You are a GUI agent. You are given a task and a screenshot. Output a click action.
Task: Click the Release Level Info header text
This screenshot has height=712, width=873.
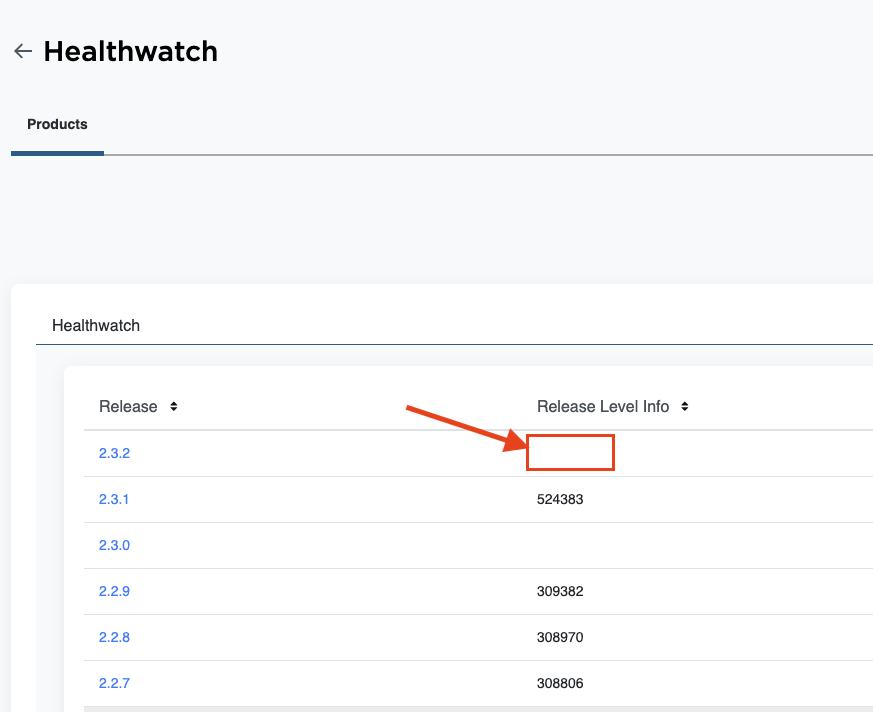[603, 407]
